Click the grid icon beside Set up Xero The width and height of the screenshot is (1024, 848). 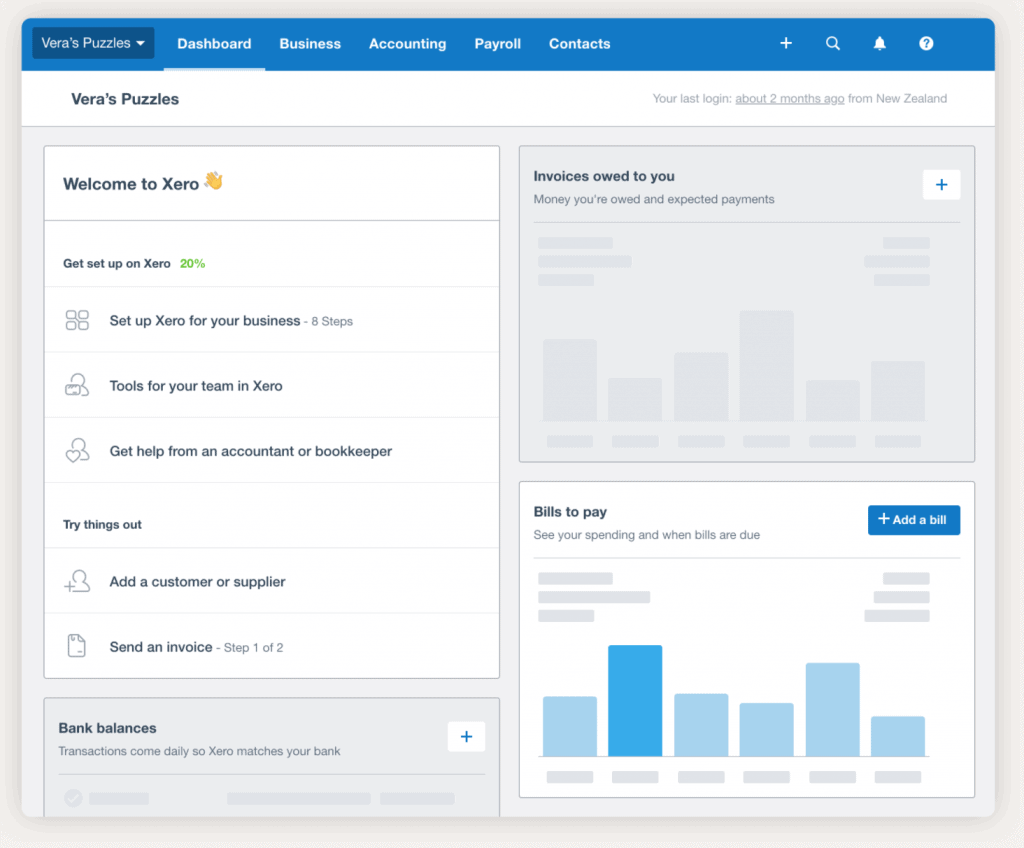[x=78, y=319]
